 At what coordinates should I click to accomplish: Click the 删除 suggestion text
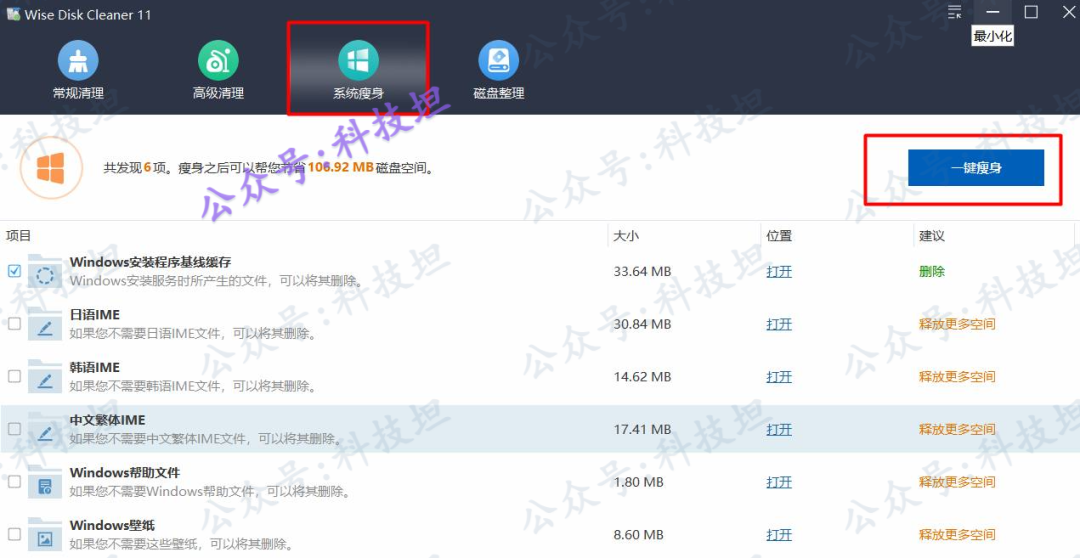932,271
